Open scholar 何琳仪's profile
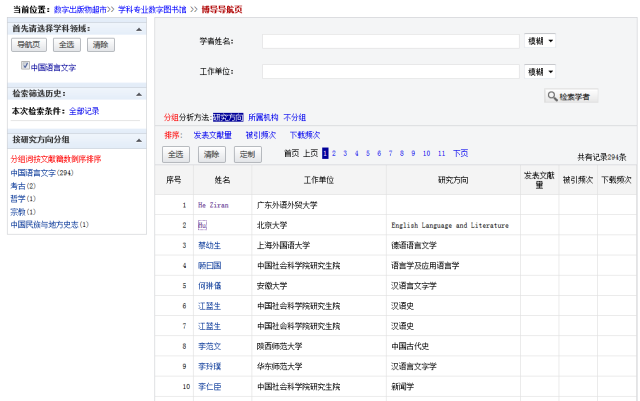Image resolution: width=640 pixels, height=401 pixels. [209, 286]
